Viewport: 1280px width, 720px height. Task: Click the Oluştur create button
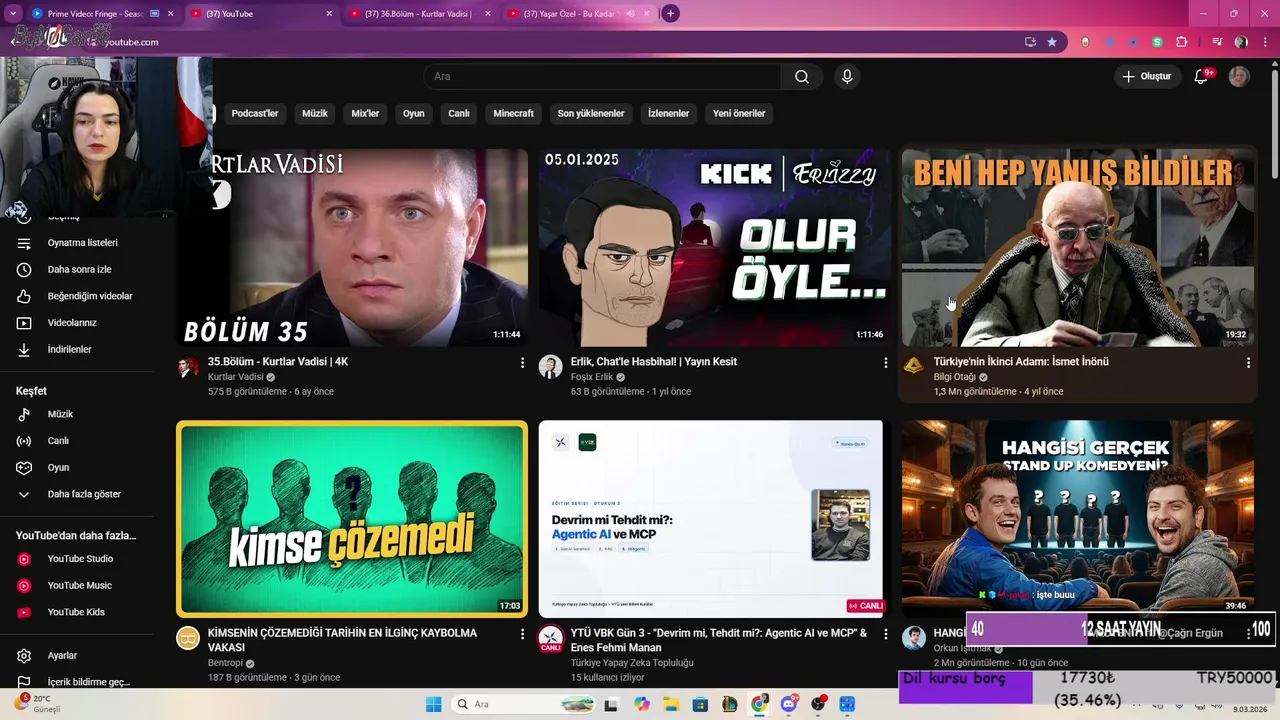tap(1146, 77)
